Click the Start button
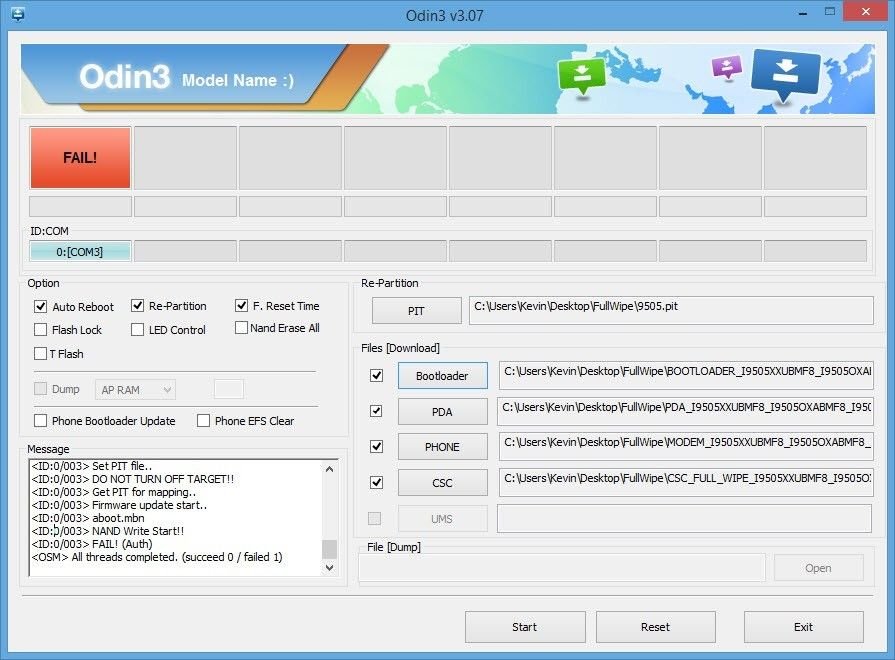 point(525,627)
